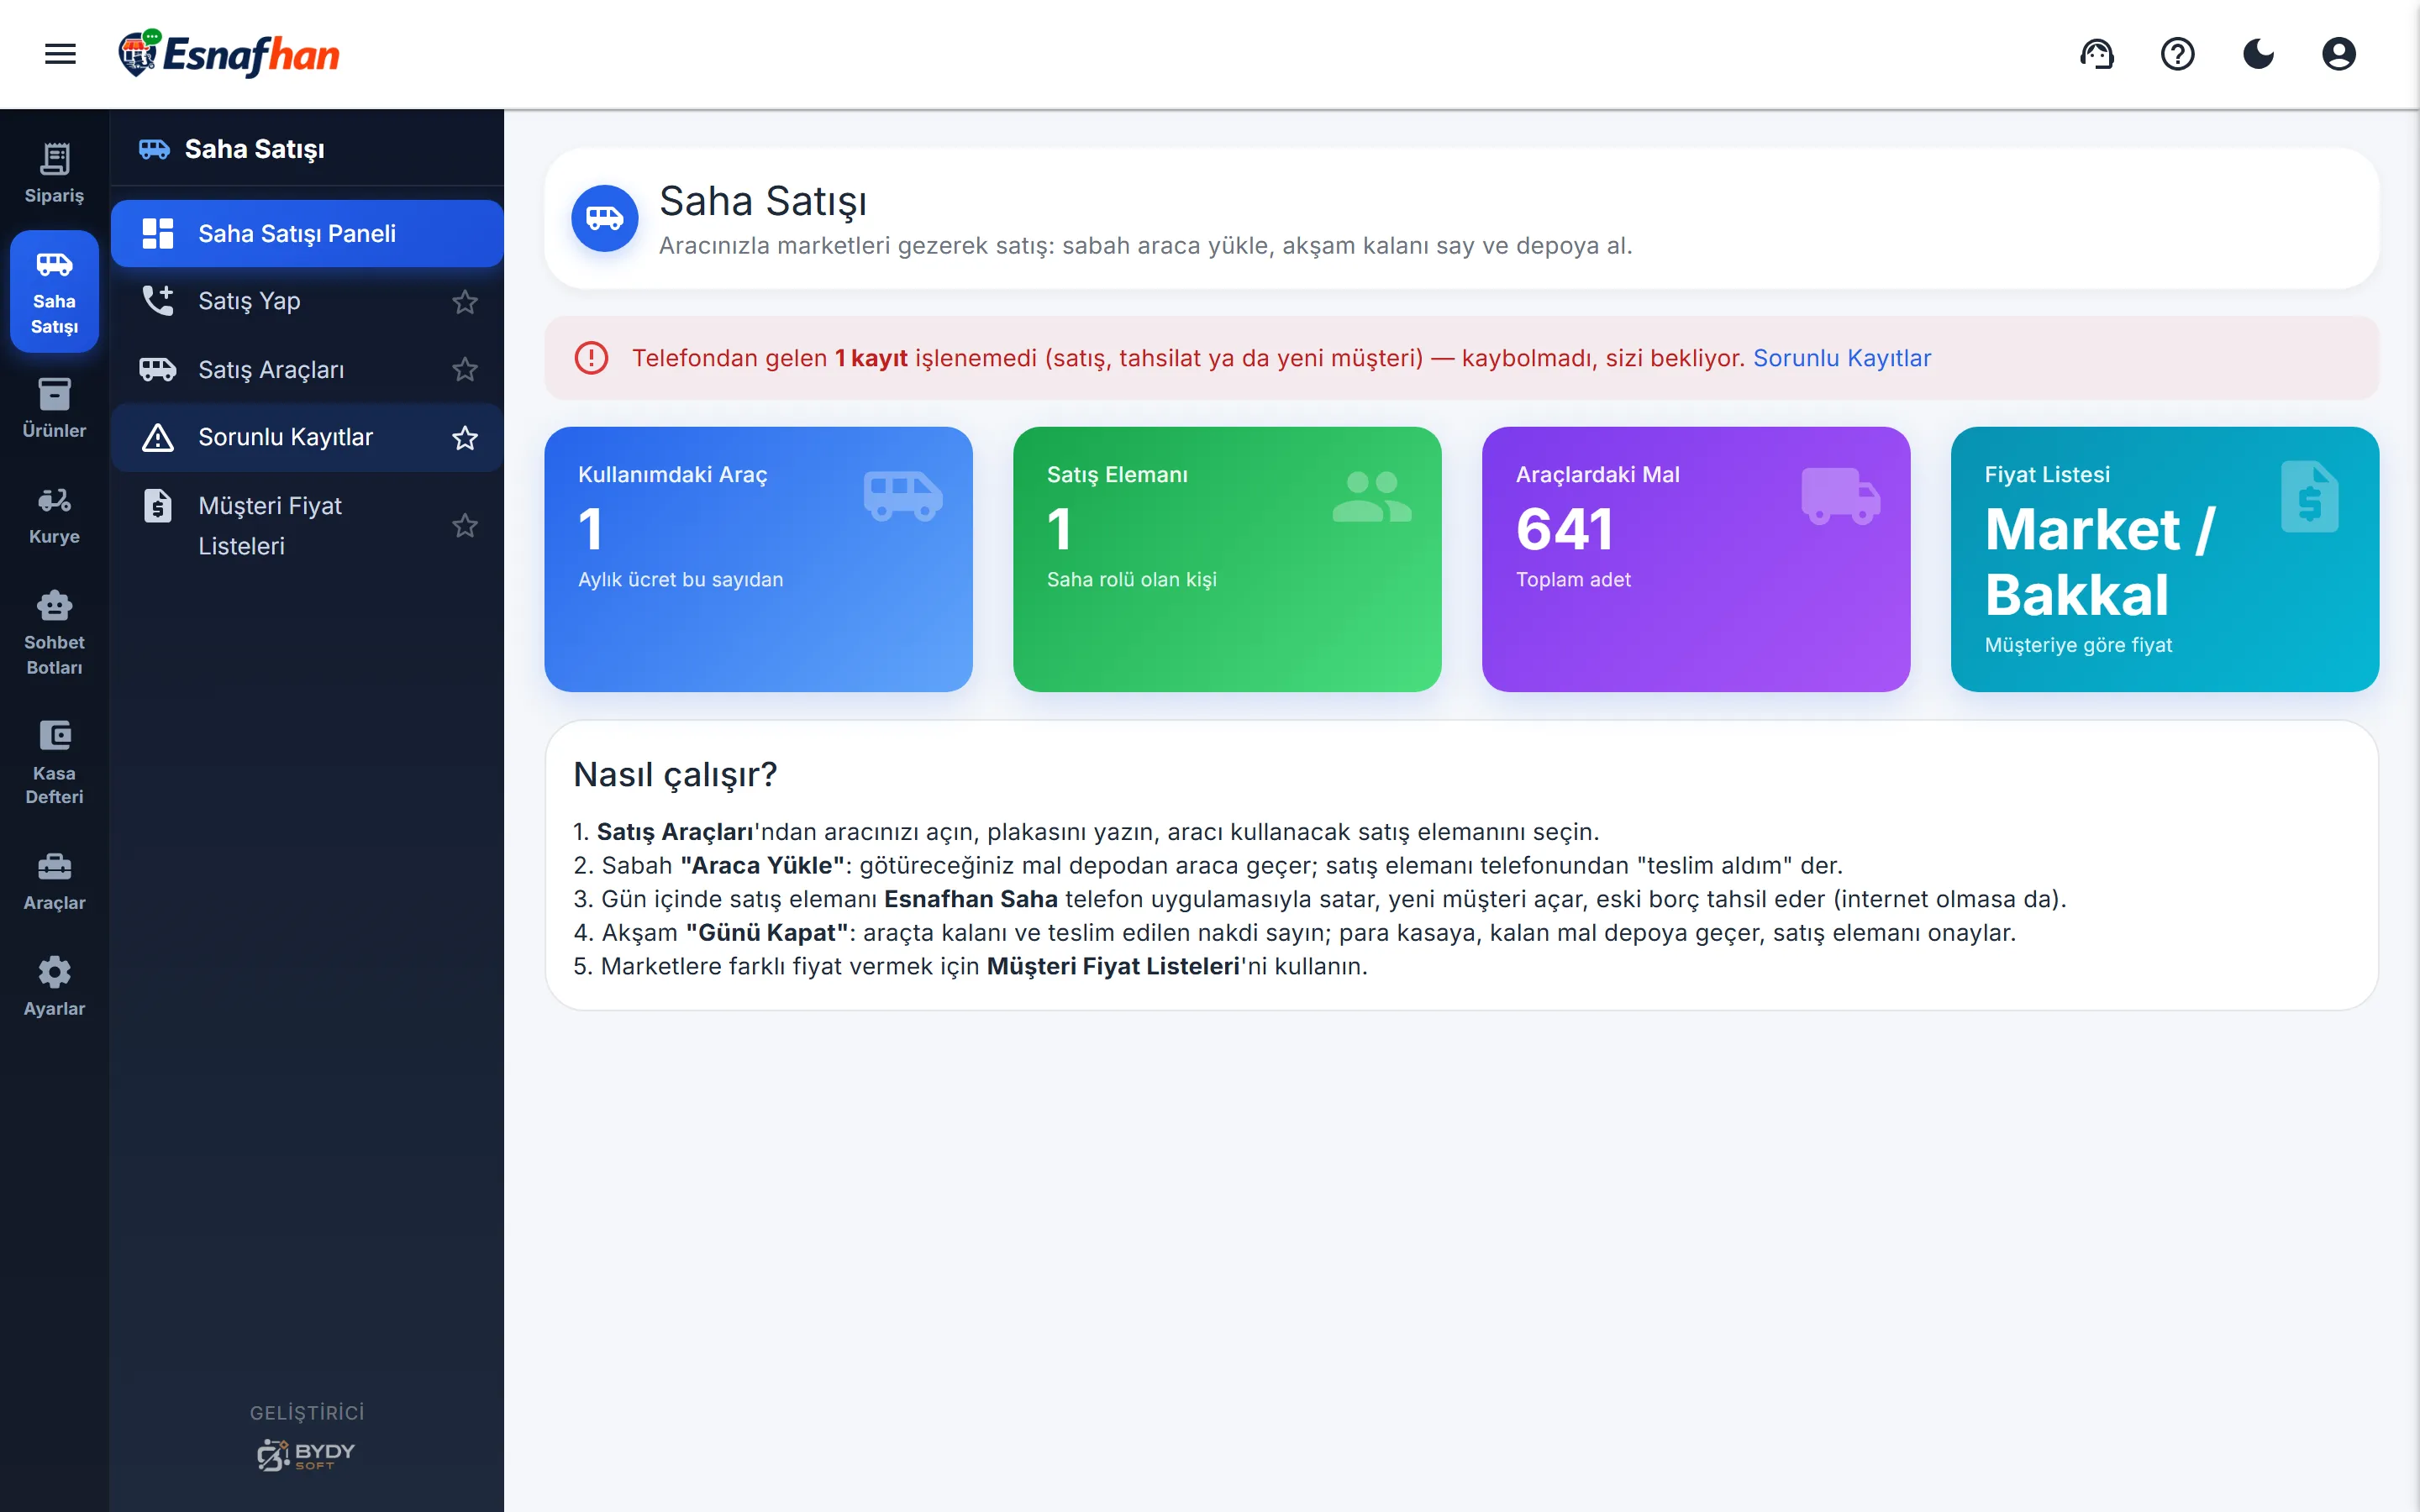Click the Saha Satışı submenu header
2420x1512 pixels.
tap(307, 149)
